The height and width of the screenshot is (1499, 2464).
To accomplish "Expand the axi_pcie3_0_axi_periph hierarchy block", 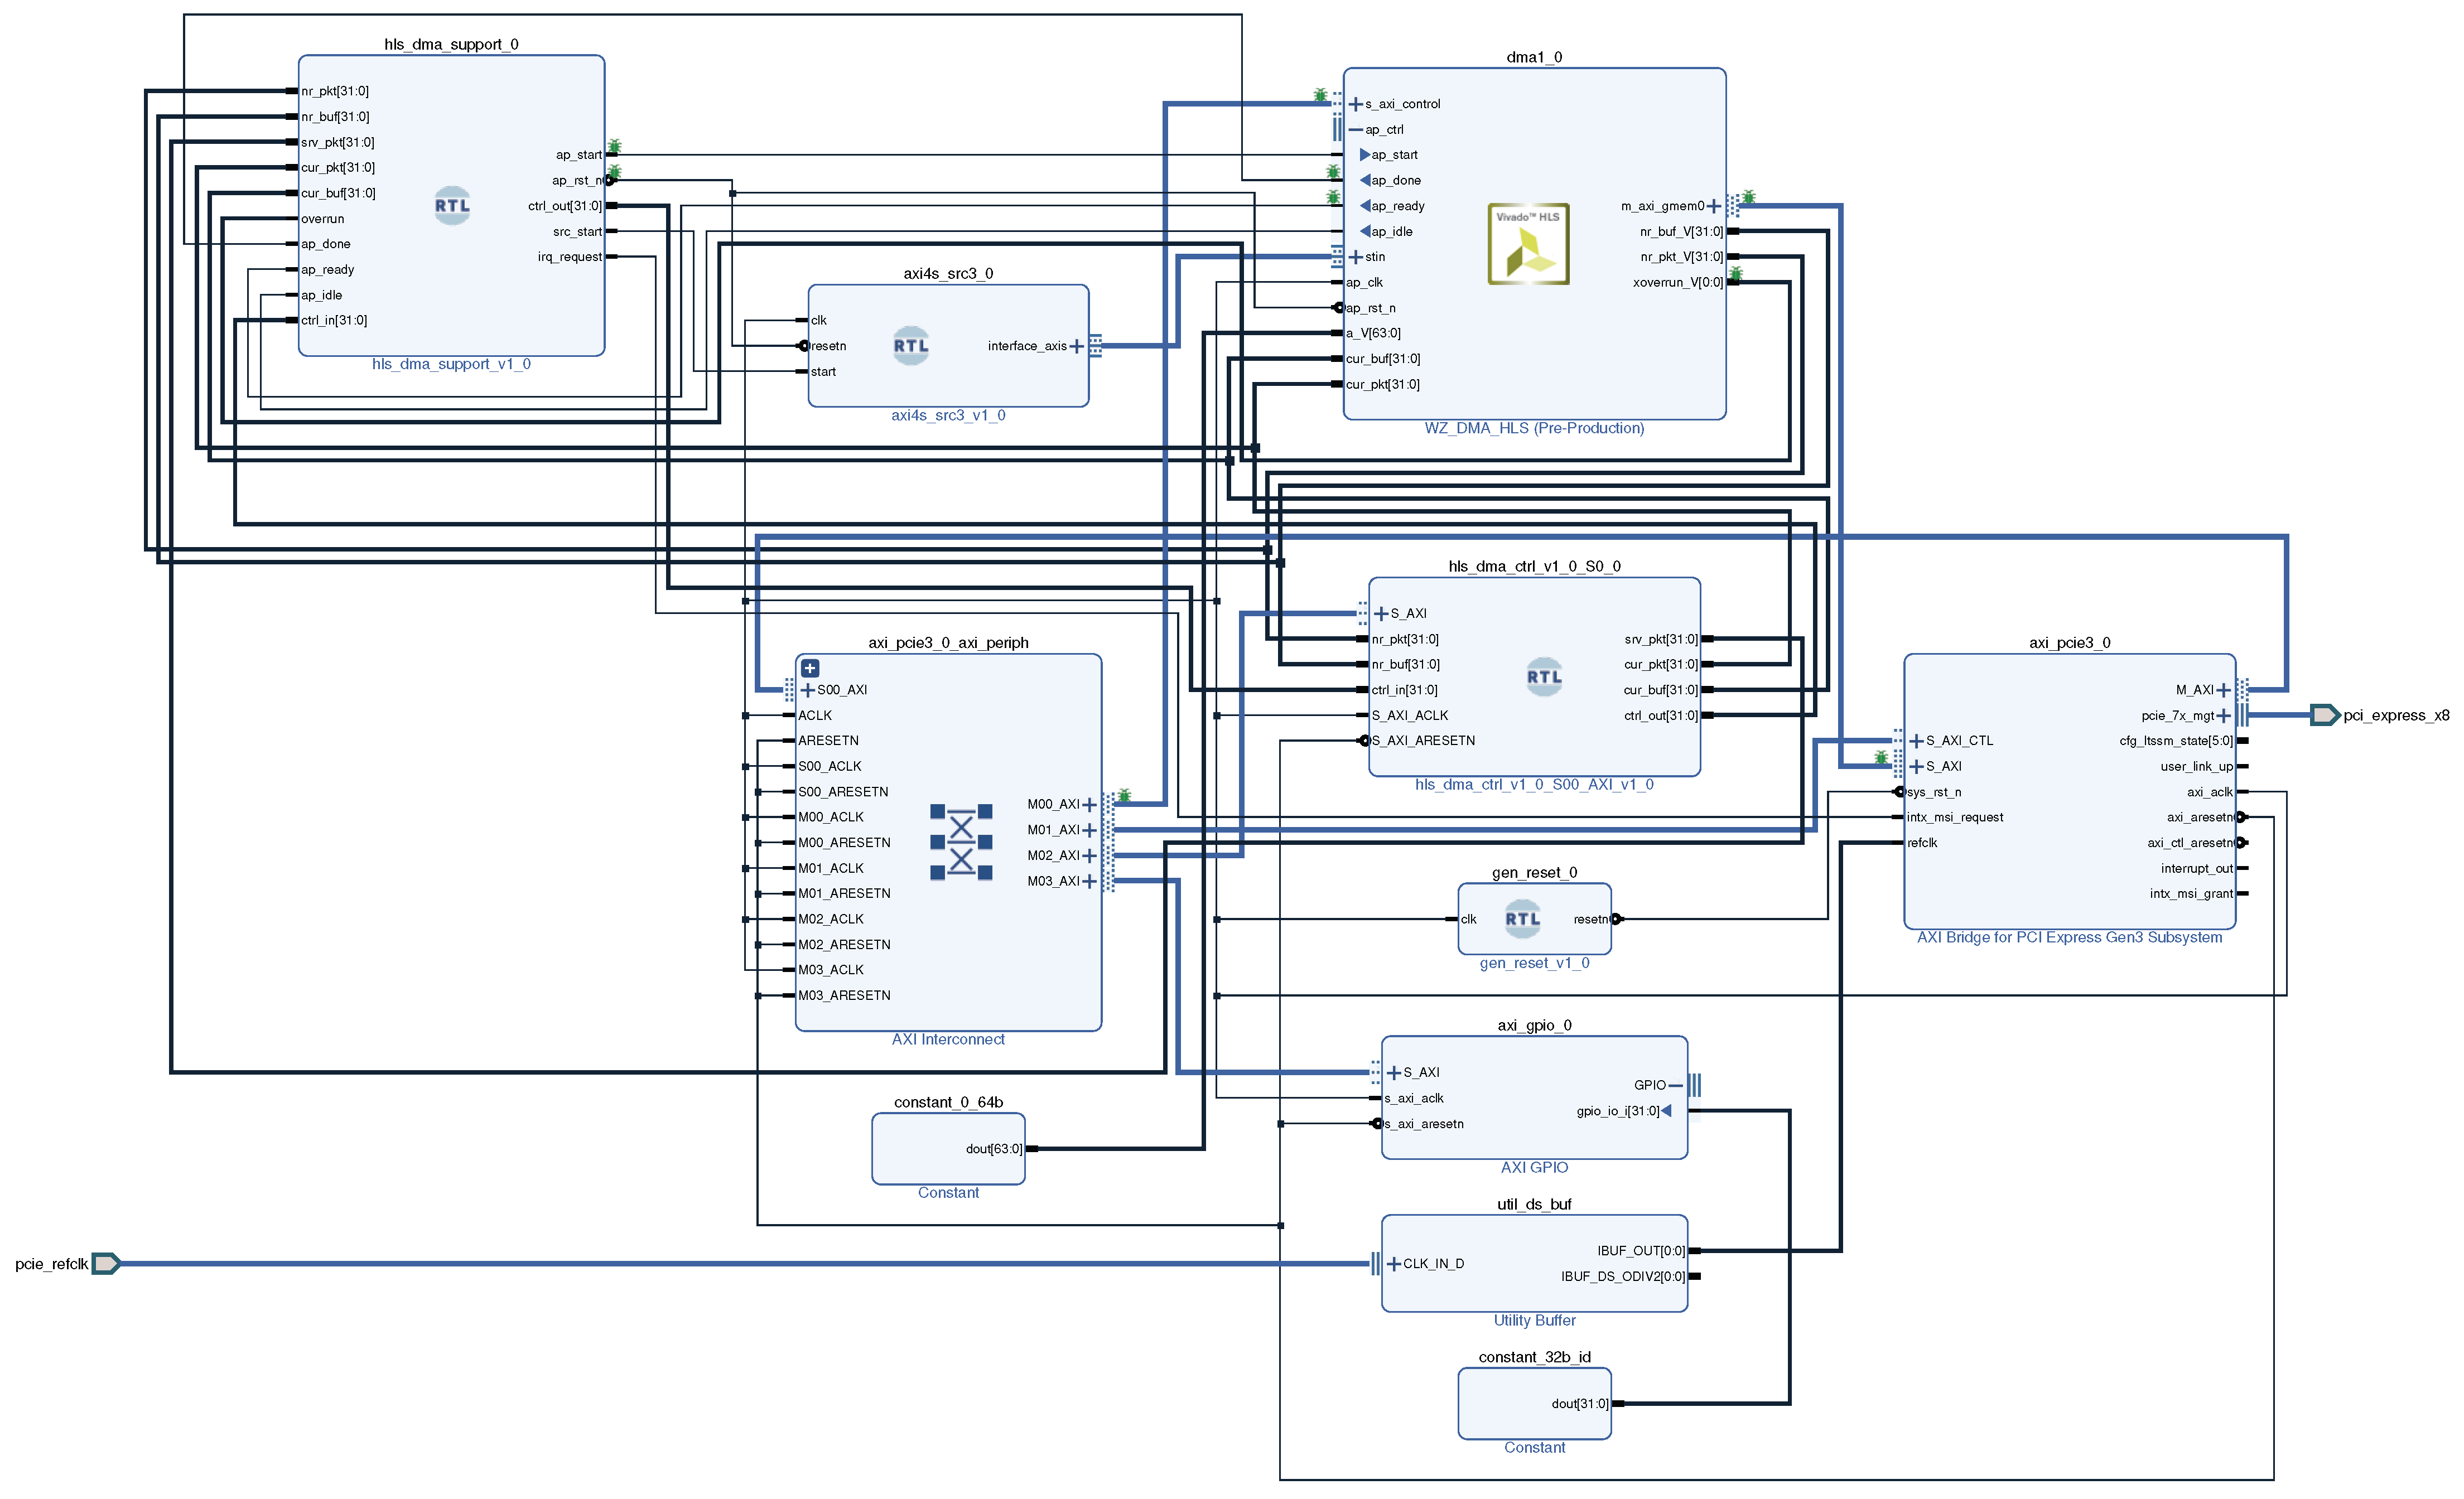I will [x=810, y=668].
